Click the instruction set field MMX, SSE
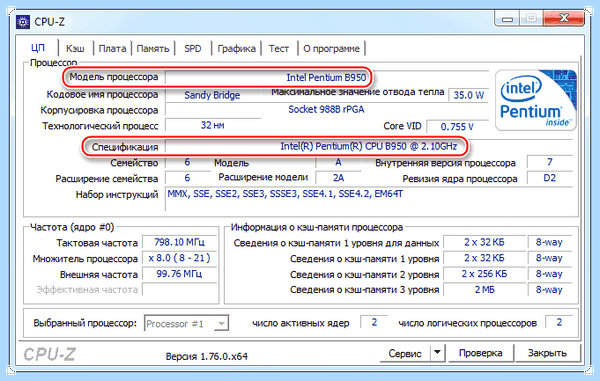600x381 pixels. [x=369, y=199]
